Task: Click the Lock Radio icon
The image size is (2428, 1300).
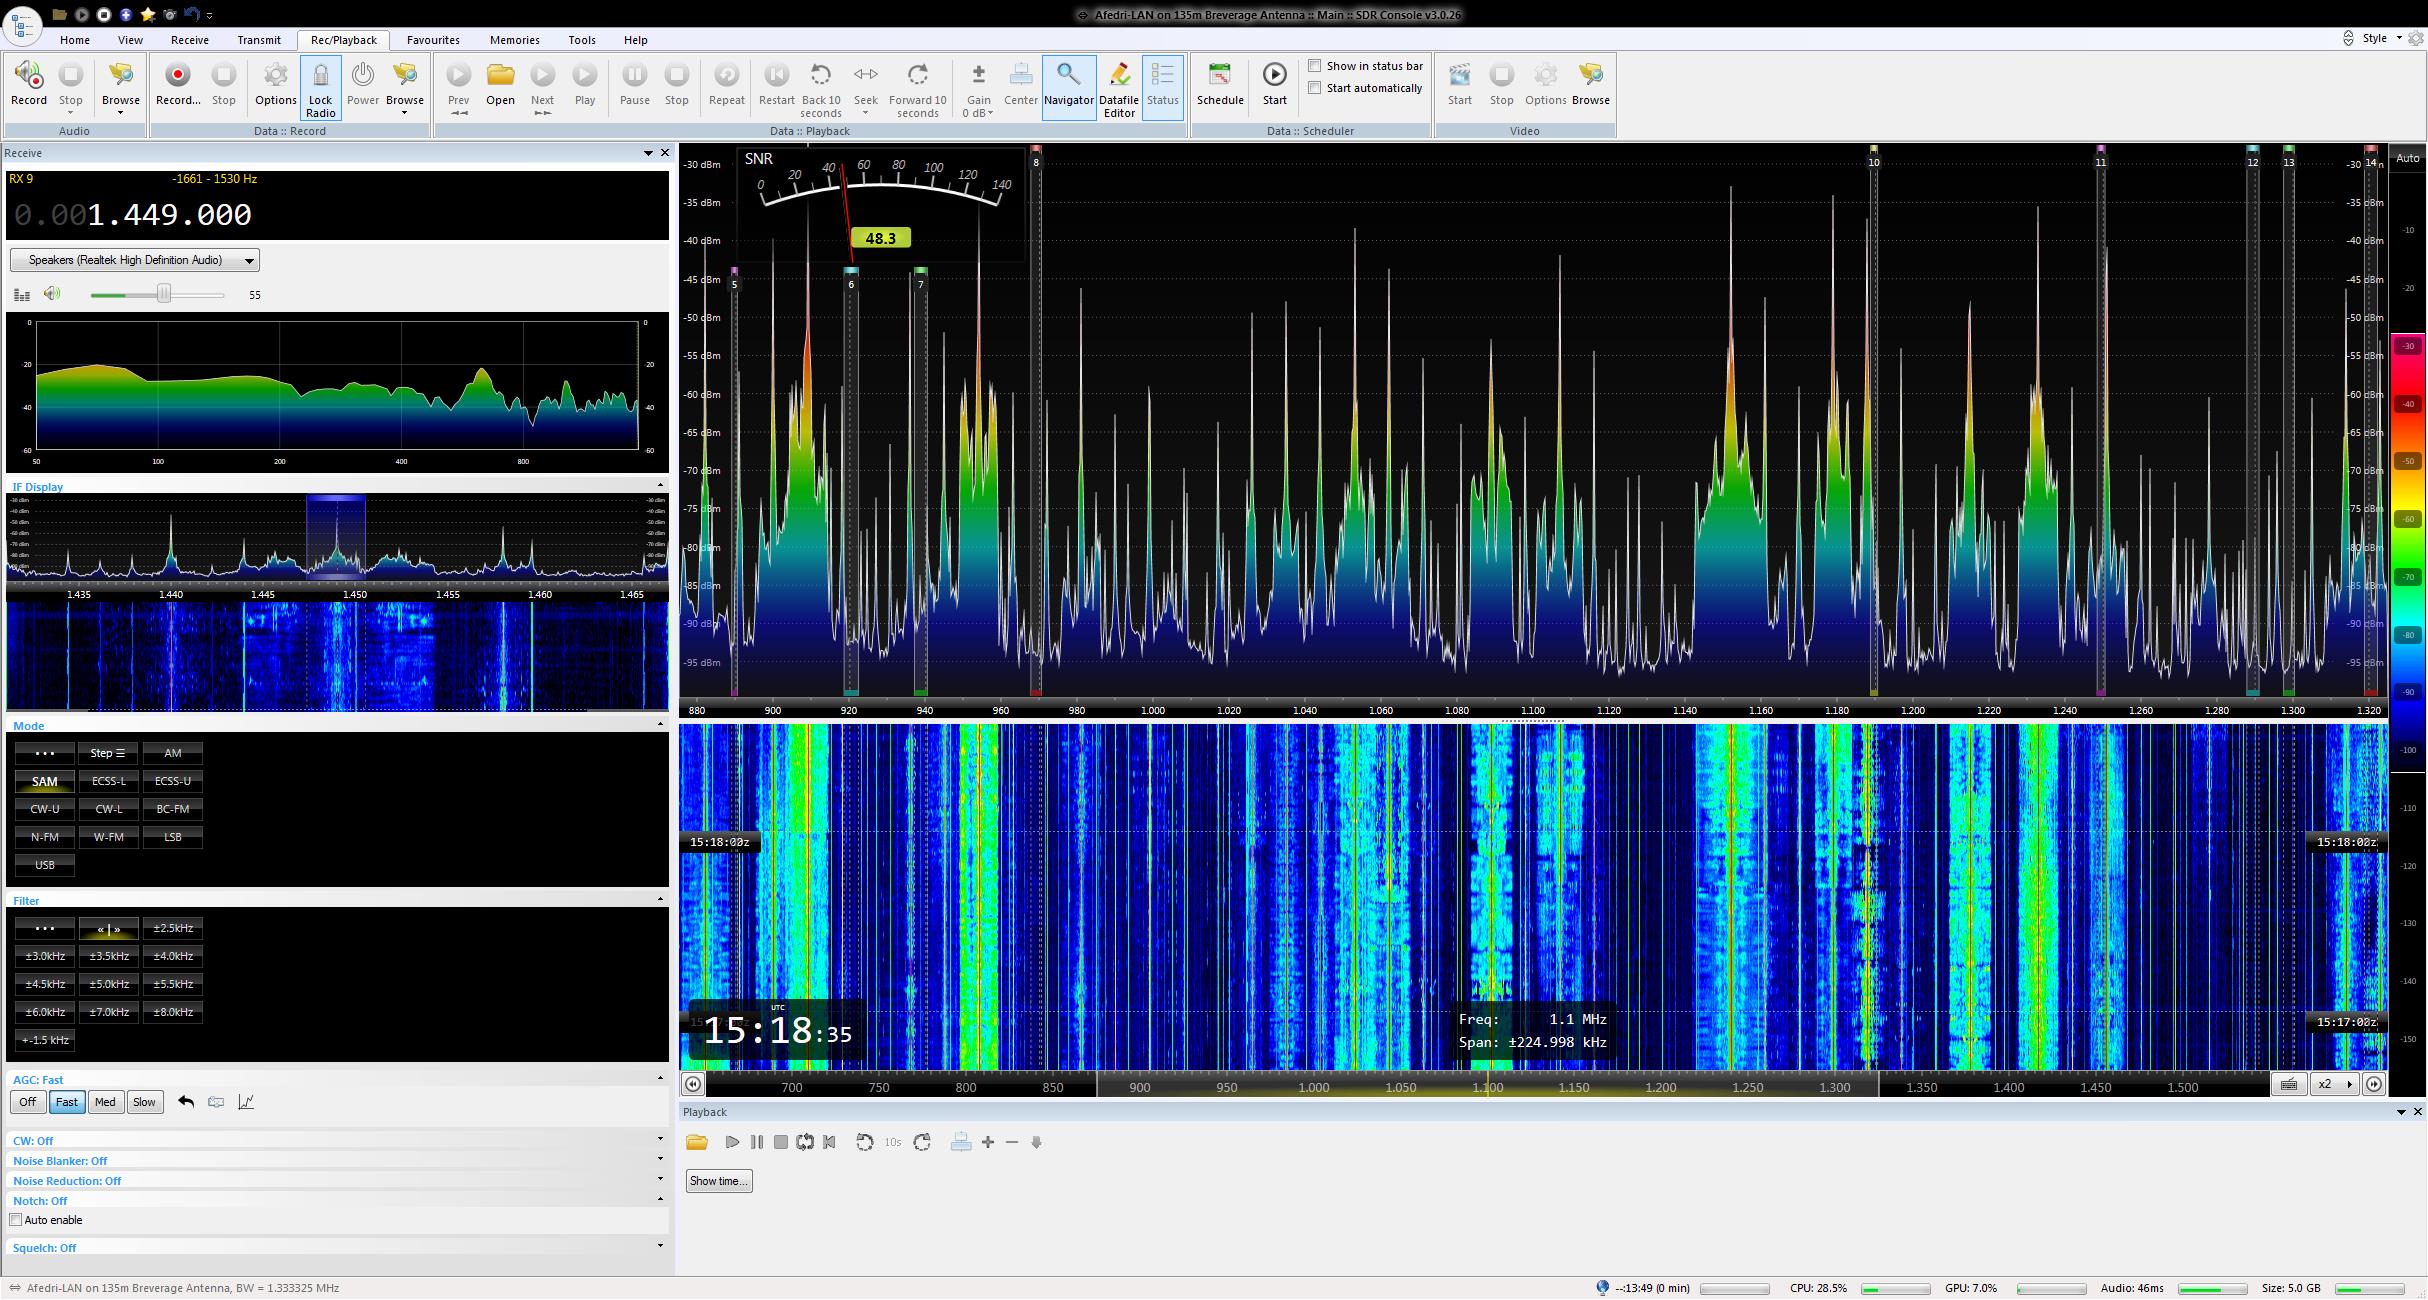Action: click(x=320, y=77)
